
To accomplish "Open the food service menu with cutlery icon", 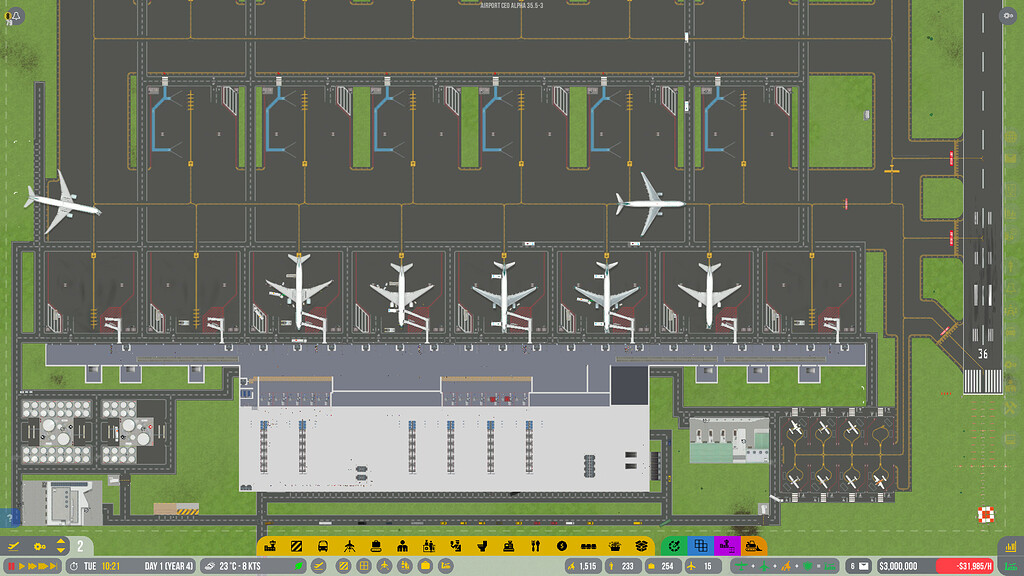I will click(535, 545).
